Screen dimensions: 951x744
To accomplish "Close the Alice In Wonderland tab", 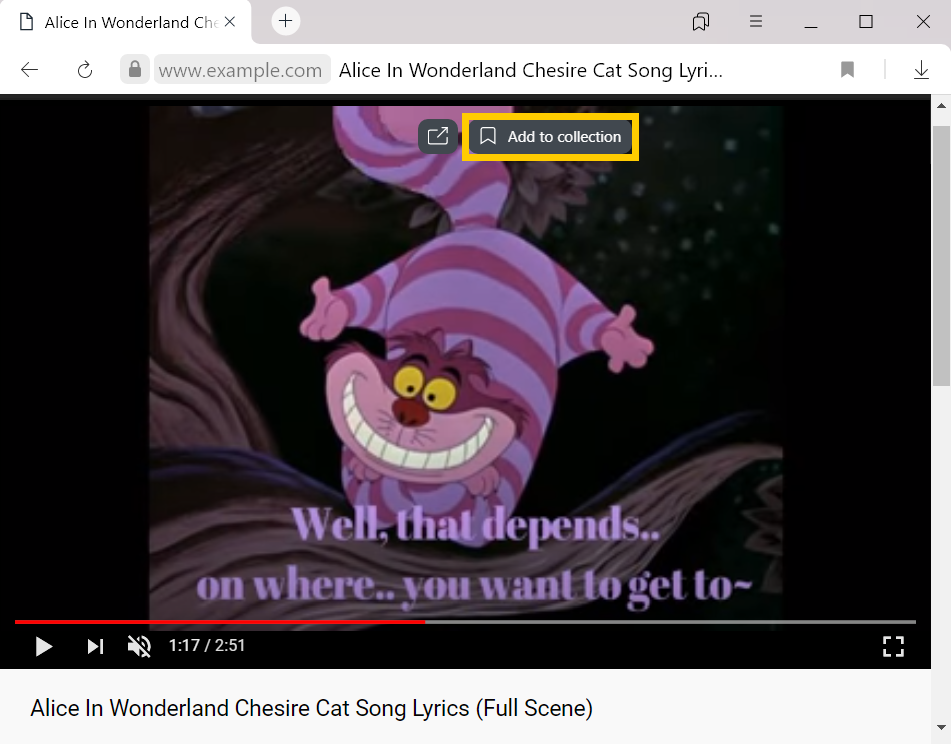I will 230,22.
